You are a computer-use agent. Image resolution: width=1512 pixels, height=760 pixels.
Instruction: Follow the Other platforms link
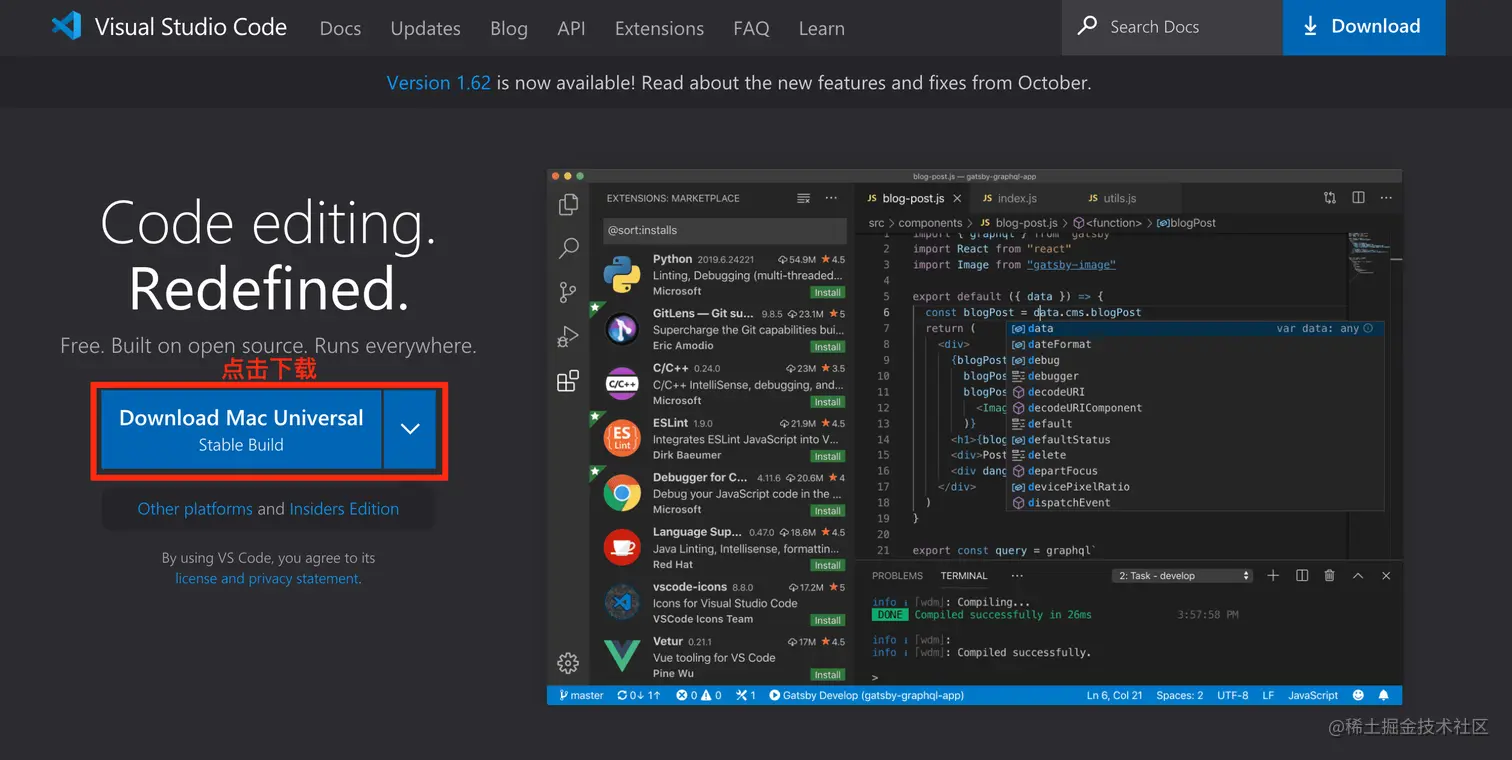click(195, 509)
